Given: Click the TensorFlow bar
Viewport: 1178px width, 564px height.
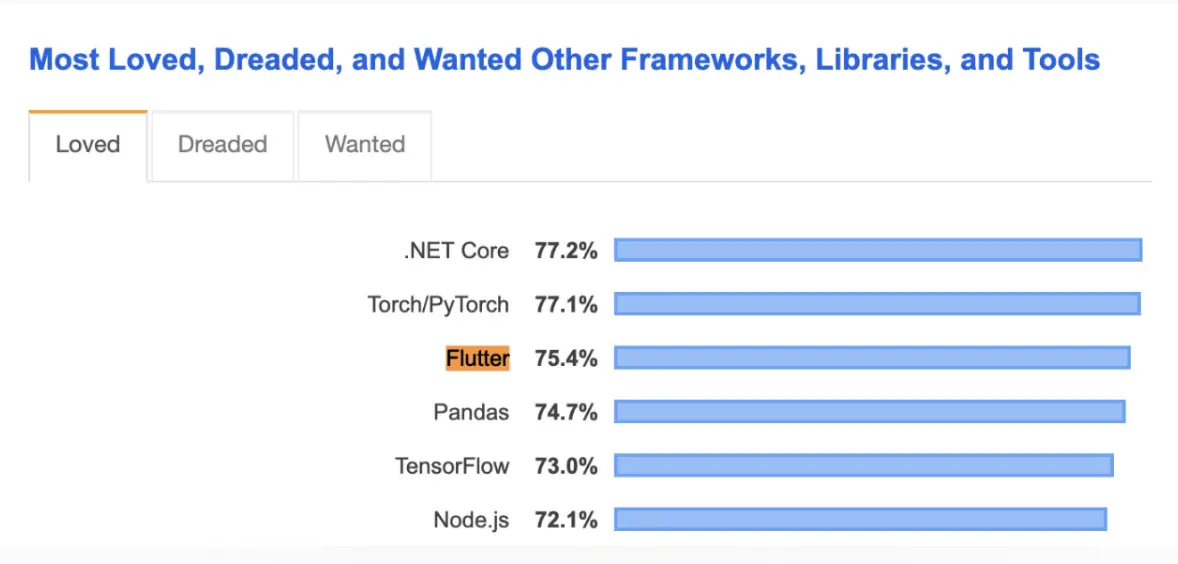Looking at the screenshot, I should (x=863, y=466).
